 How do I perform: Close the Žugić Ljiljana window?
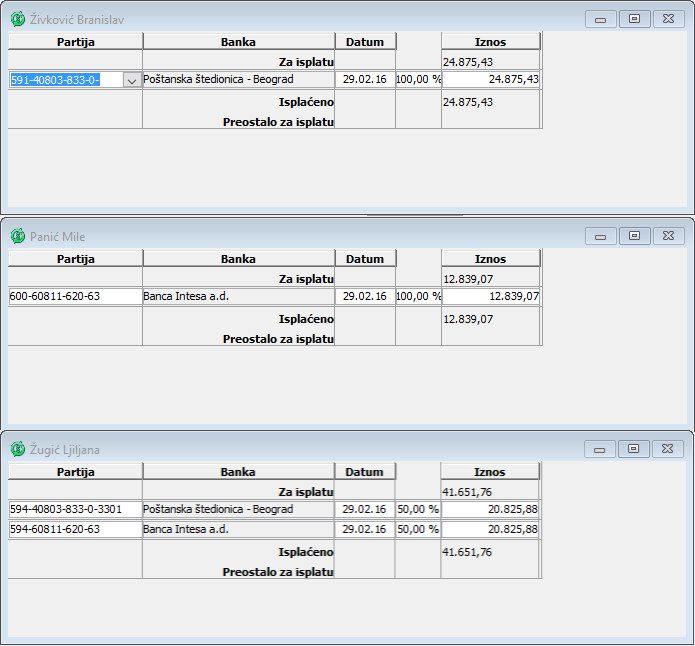[667, 449]
